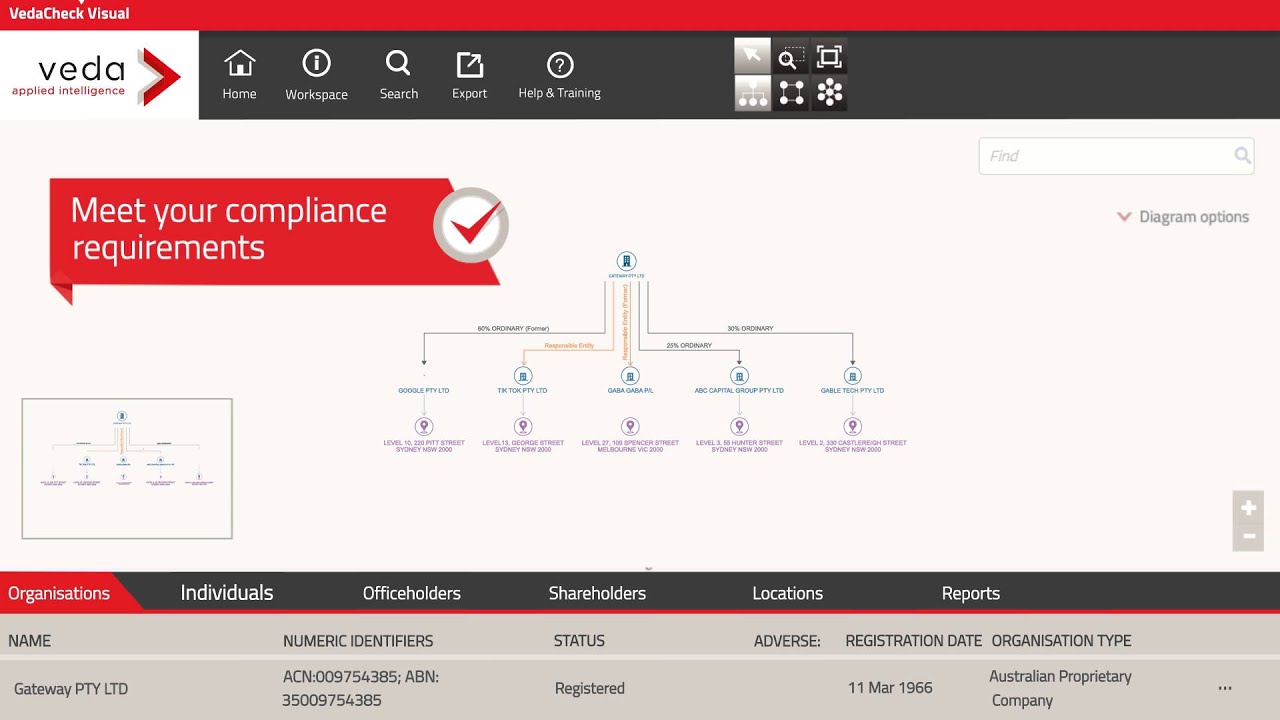Click the Gateway PTY LTD table row name
Viewport: 1280px width, 720px height.
pos(71,689)
